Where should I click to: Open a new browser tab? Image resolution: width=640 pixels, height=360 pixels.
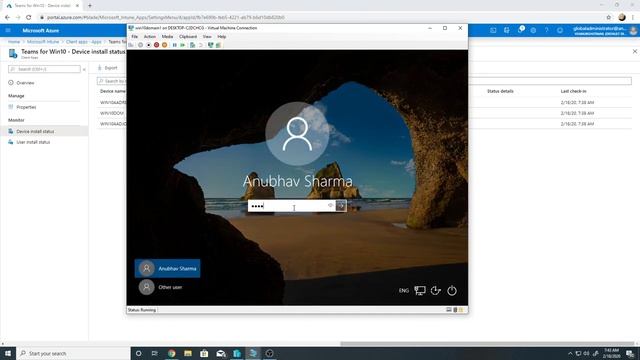[x=90, y=6]
